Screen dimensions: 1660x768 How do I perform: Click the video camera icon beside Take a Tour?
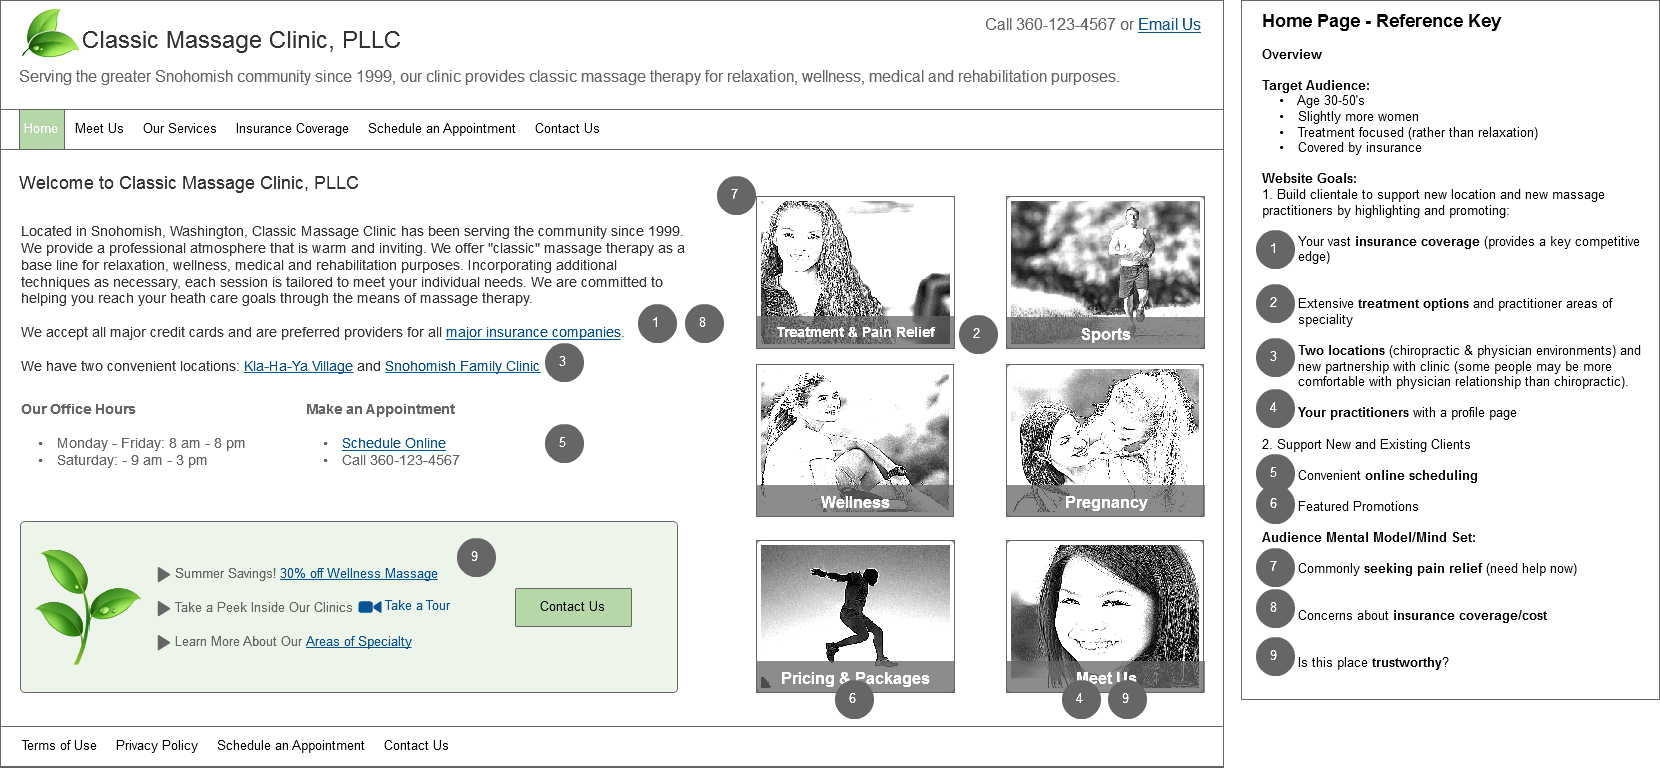click(x=369, y=607)
